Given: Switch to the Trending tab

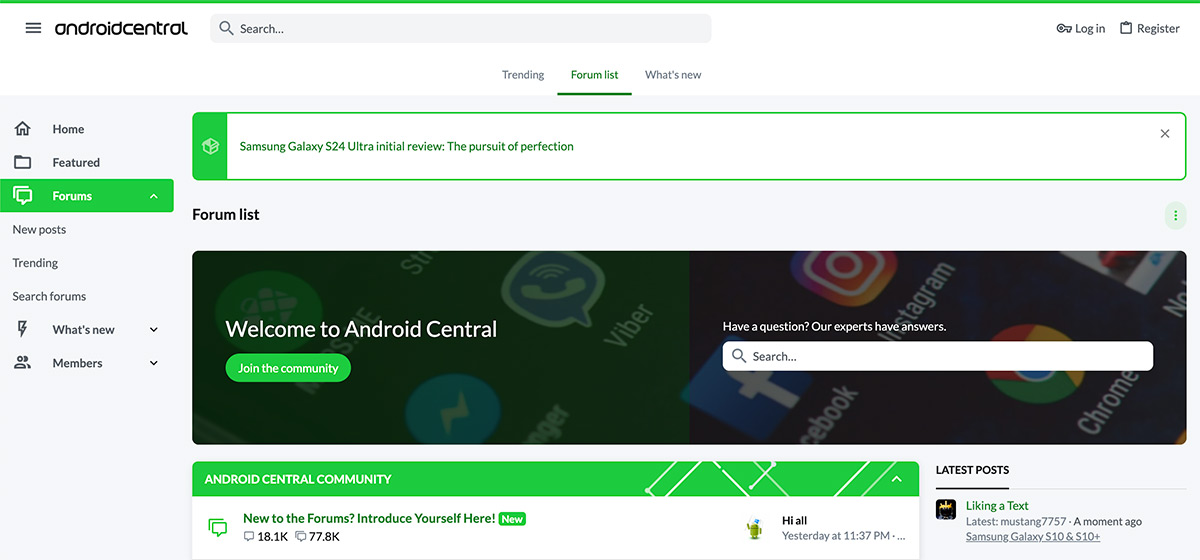Looking at the screenshot, I should tap(523, 75).
